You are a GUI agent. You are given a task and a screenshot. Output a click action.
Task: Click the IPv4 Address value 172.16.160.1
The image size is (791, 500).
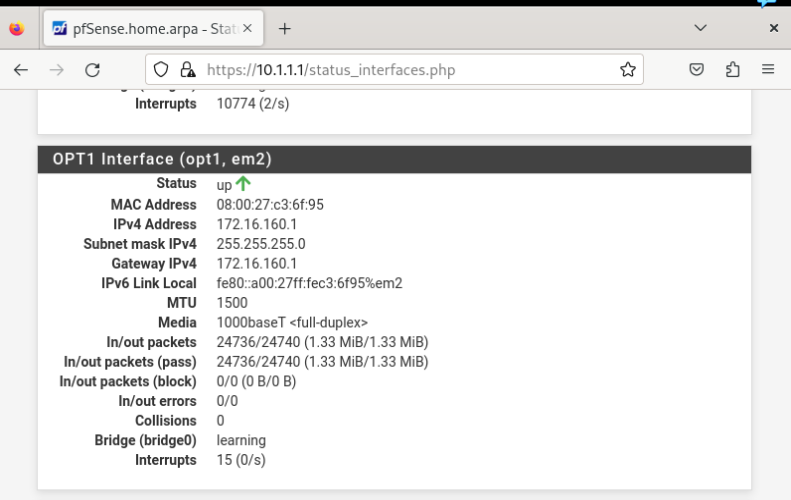point(257,225)
